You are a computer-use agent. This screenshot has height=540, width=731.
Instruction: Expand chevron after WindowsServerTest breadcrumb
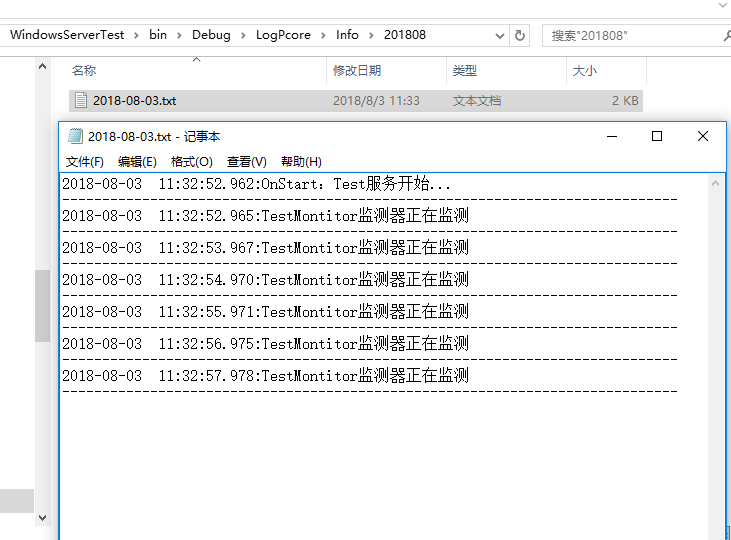[136, 35]
